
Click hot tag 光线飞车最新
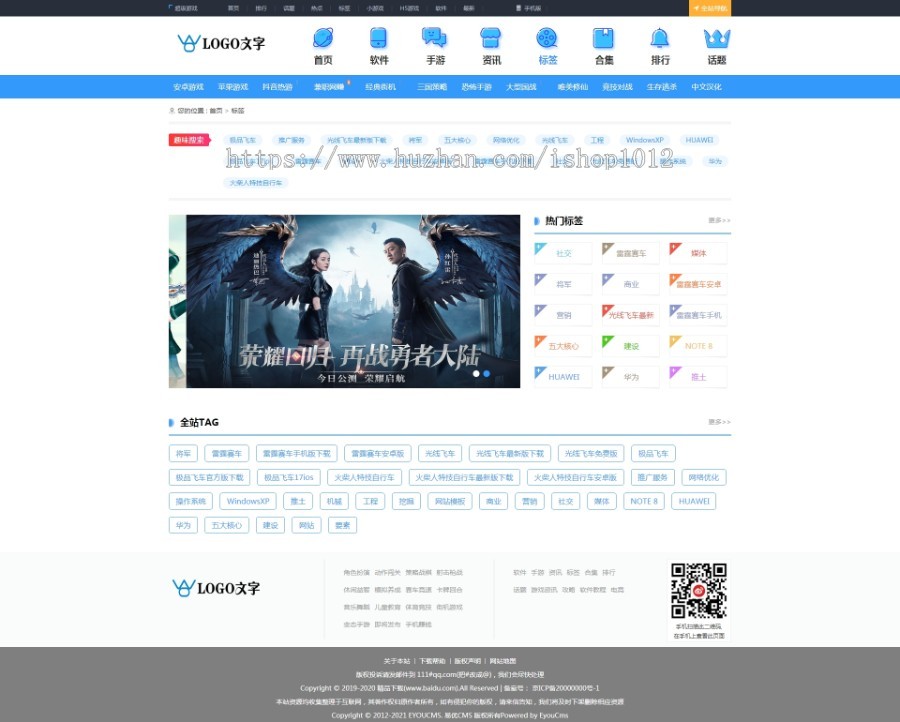tap(631, 315)
